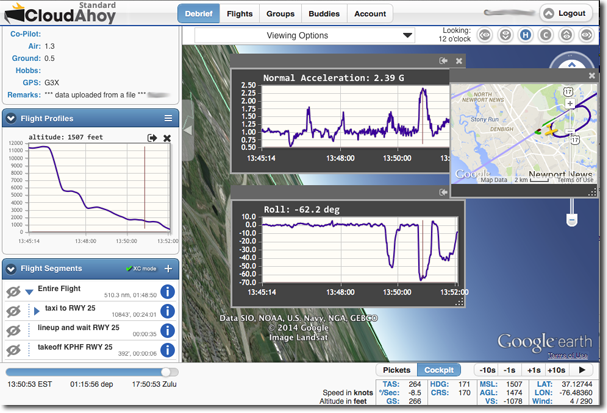Select the lineup and wait RWY 25 row
Screen dimensions: 607x413
click(x=91, y=331)
